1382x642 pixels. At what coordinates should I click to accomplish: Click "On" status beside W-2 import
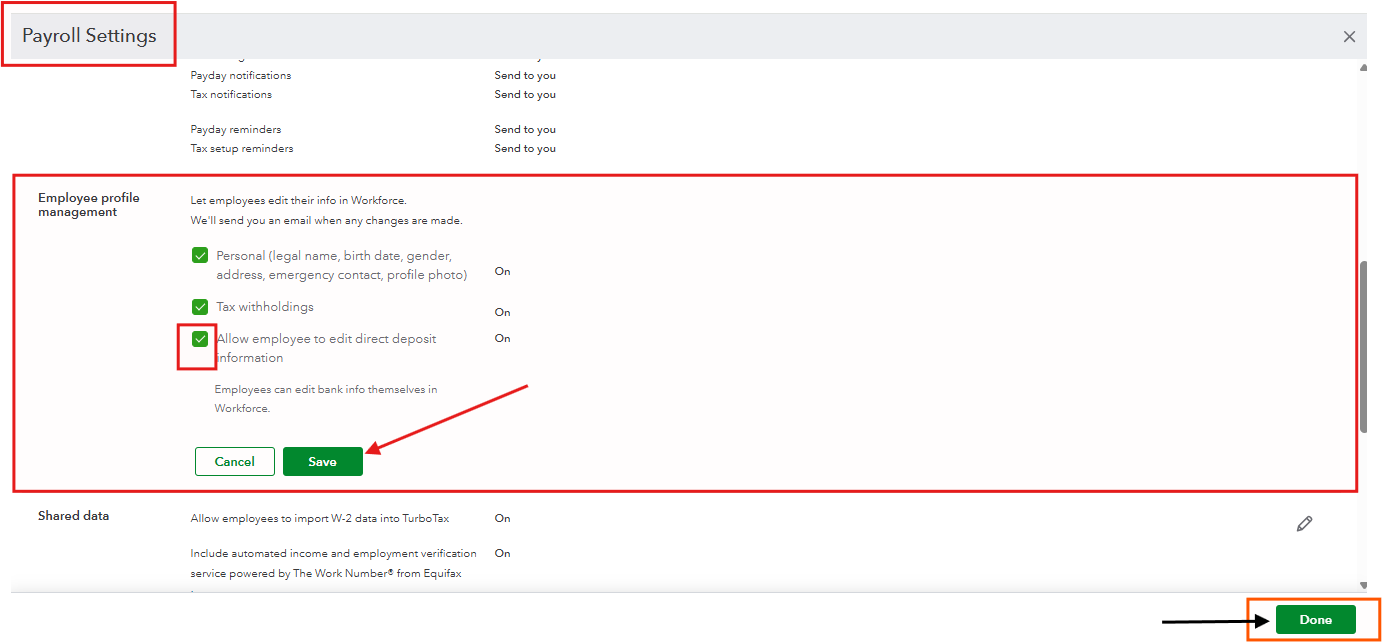(502, 518)
